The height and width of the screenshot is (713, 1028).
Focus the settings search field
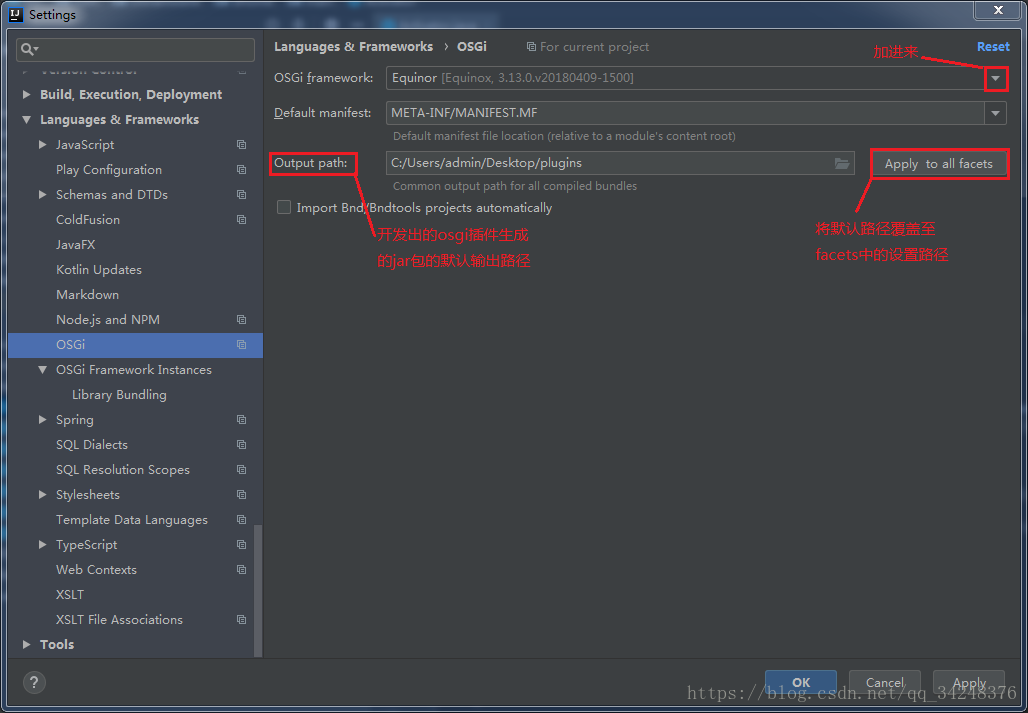coord(135,50)
